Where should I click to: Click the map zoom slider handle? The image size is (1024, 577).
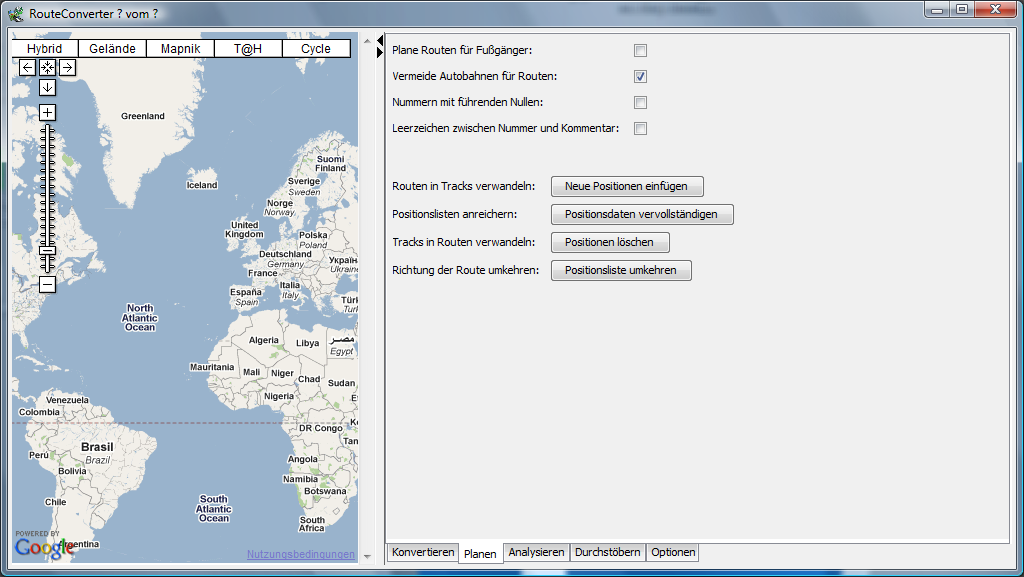tap(47, 251)
